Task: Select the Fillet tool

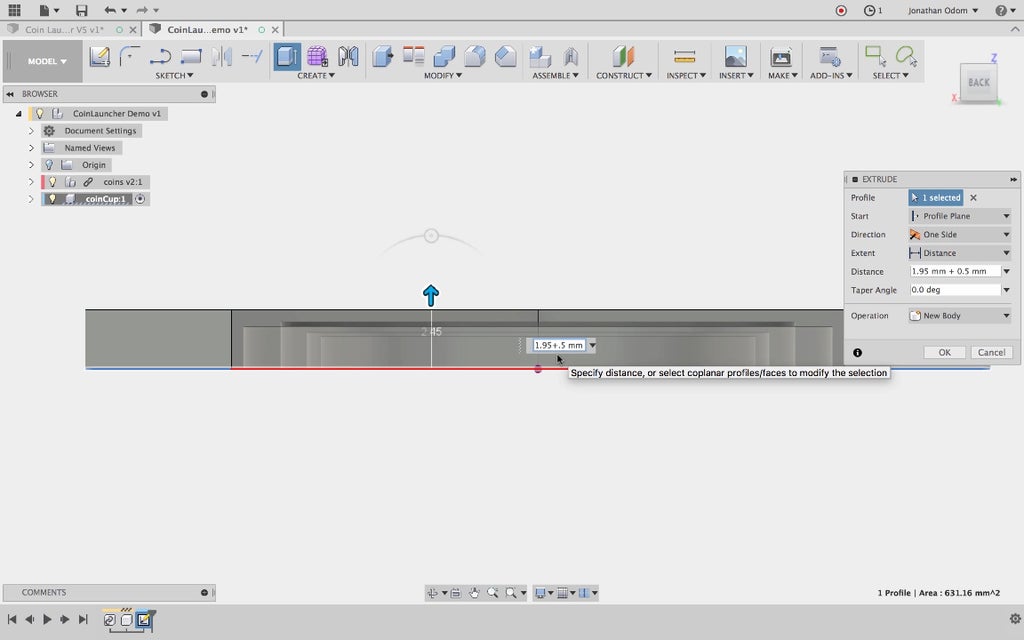Action: tap(475, 56)
